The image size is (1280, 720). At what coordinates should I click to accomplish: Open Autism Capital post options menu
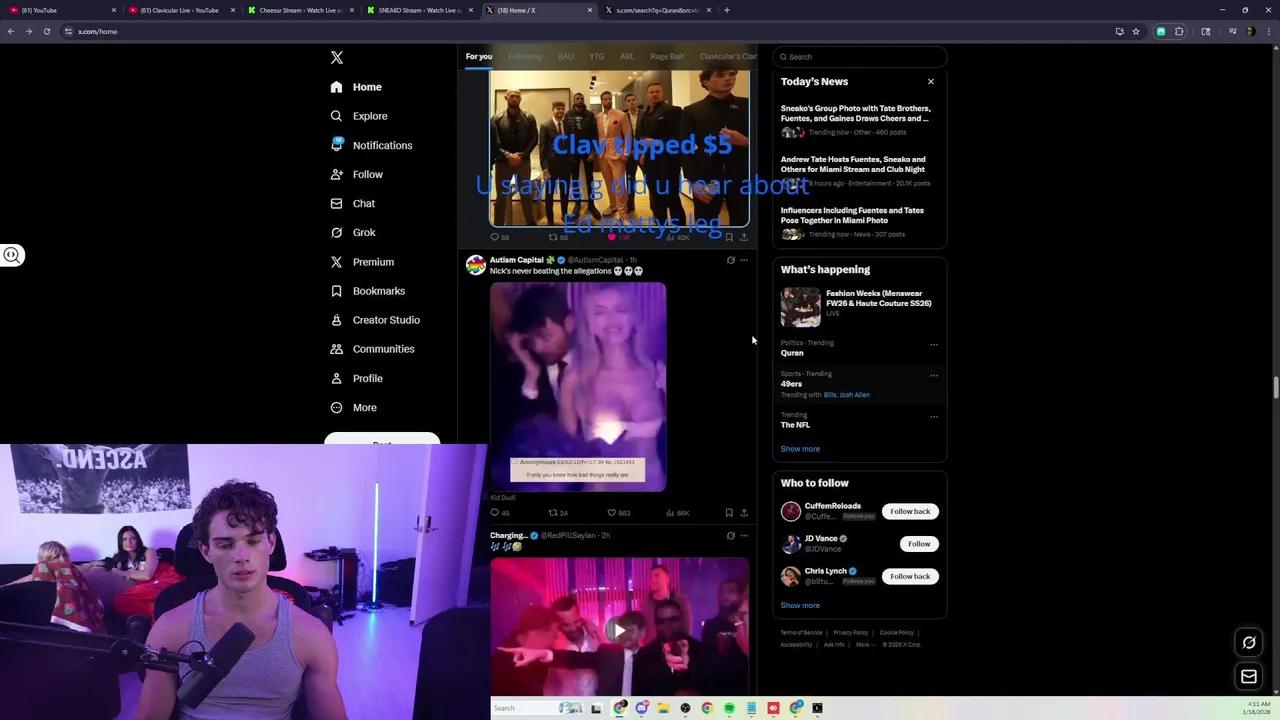(x=743, y=260)
